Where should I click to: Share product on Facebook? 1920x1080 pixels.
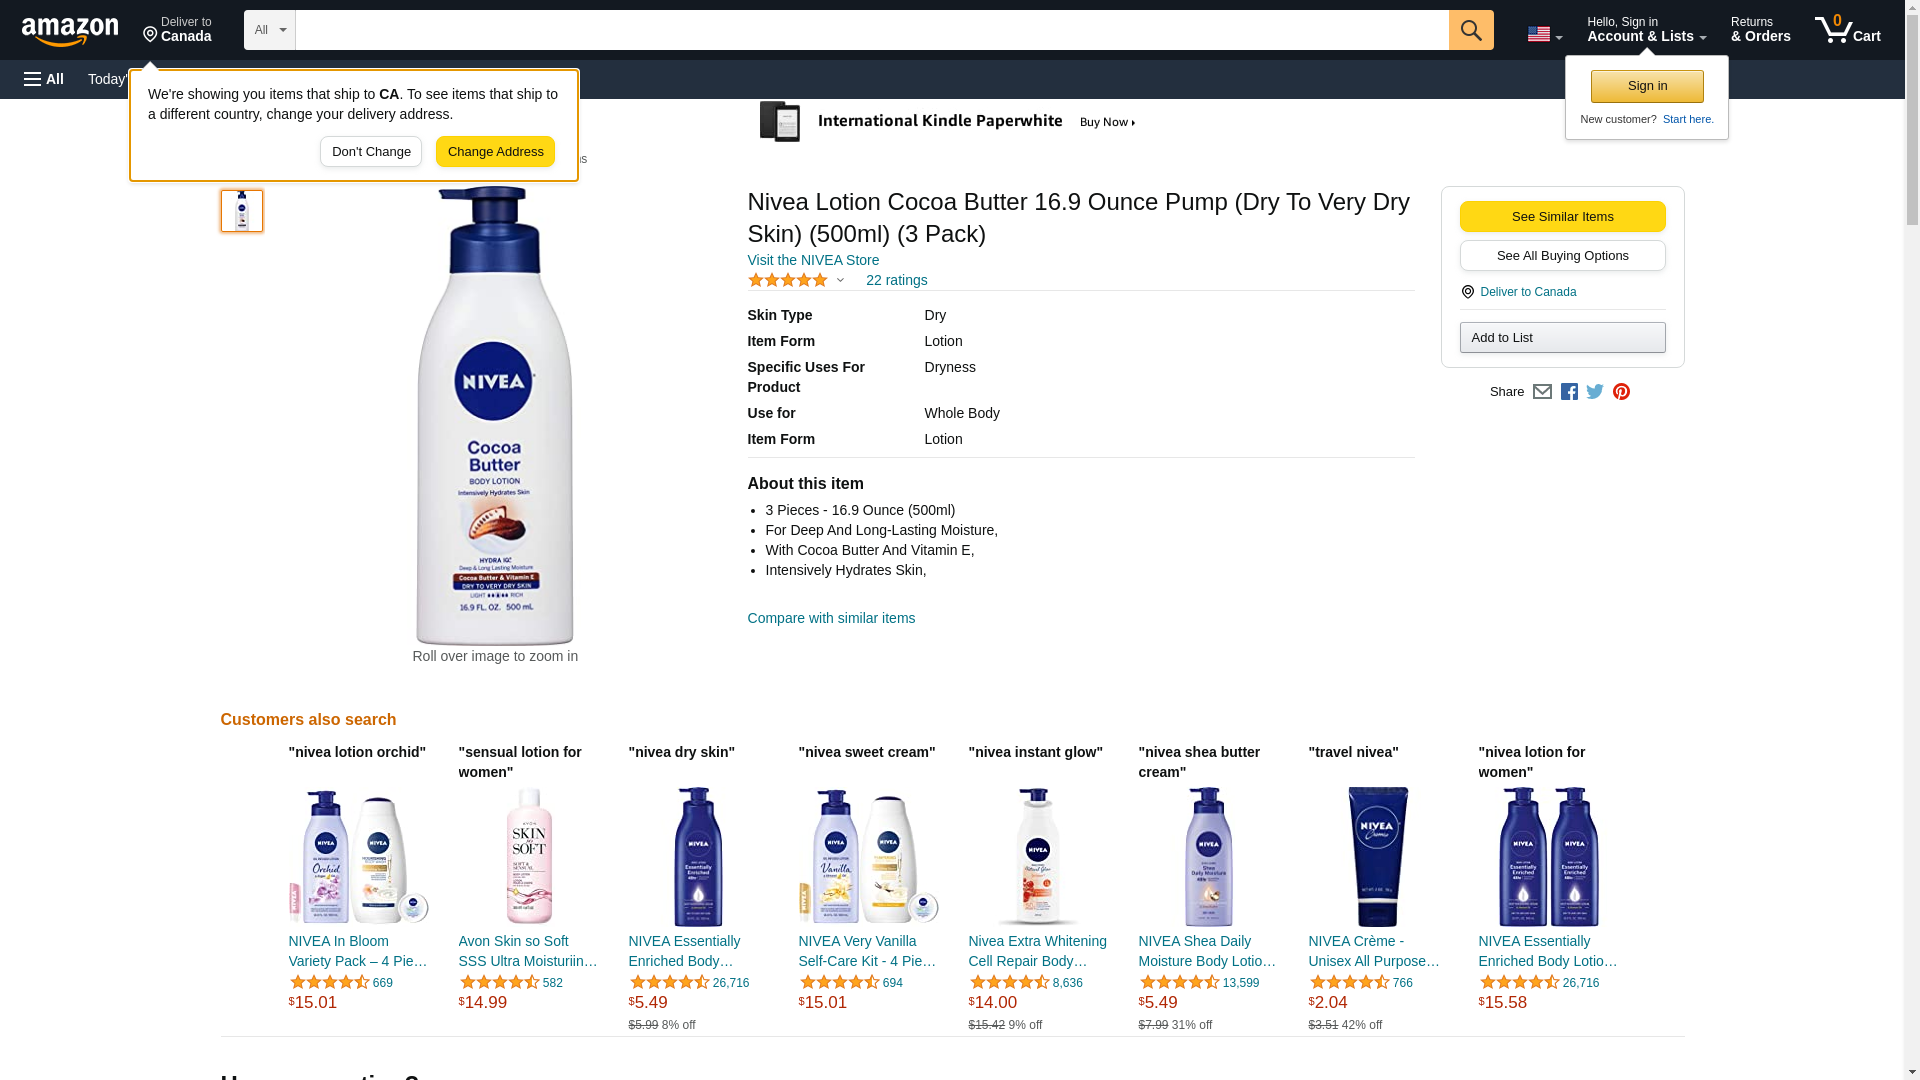click(x=1569, y=392)
